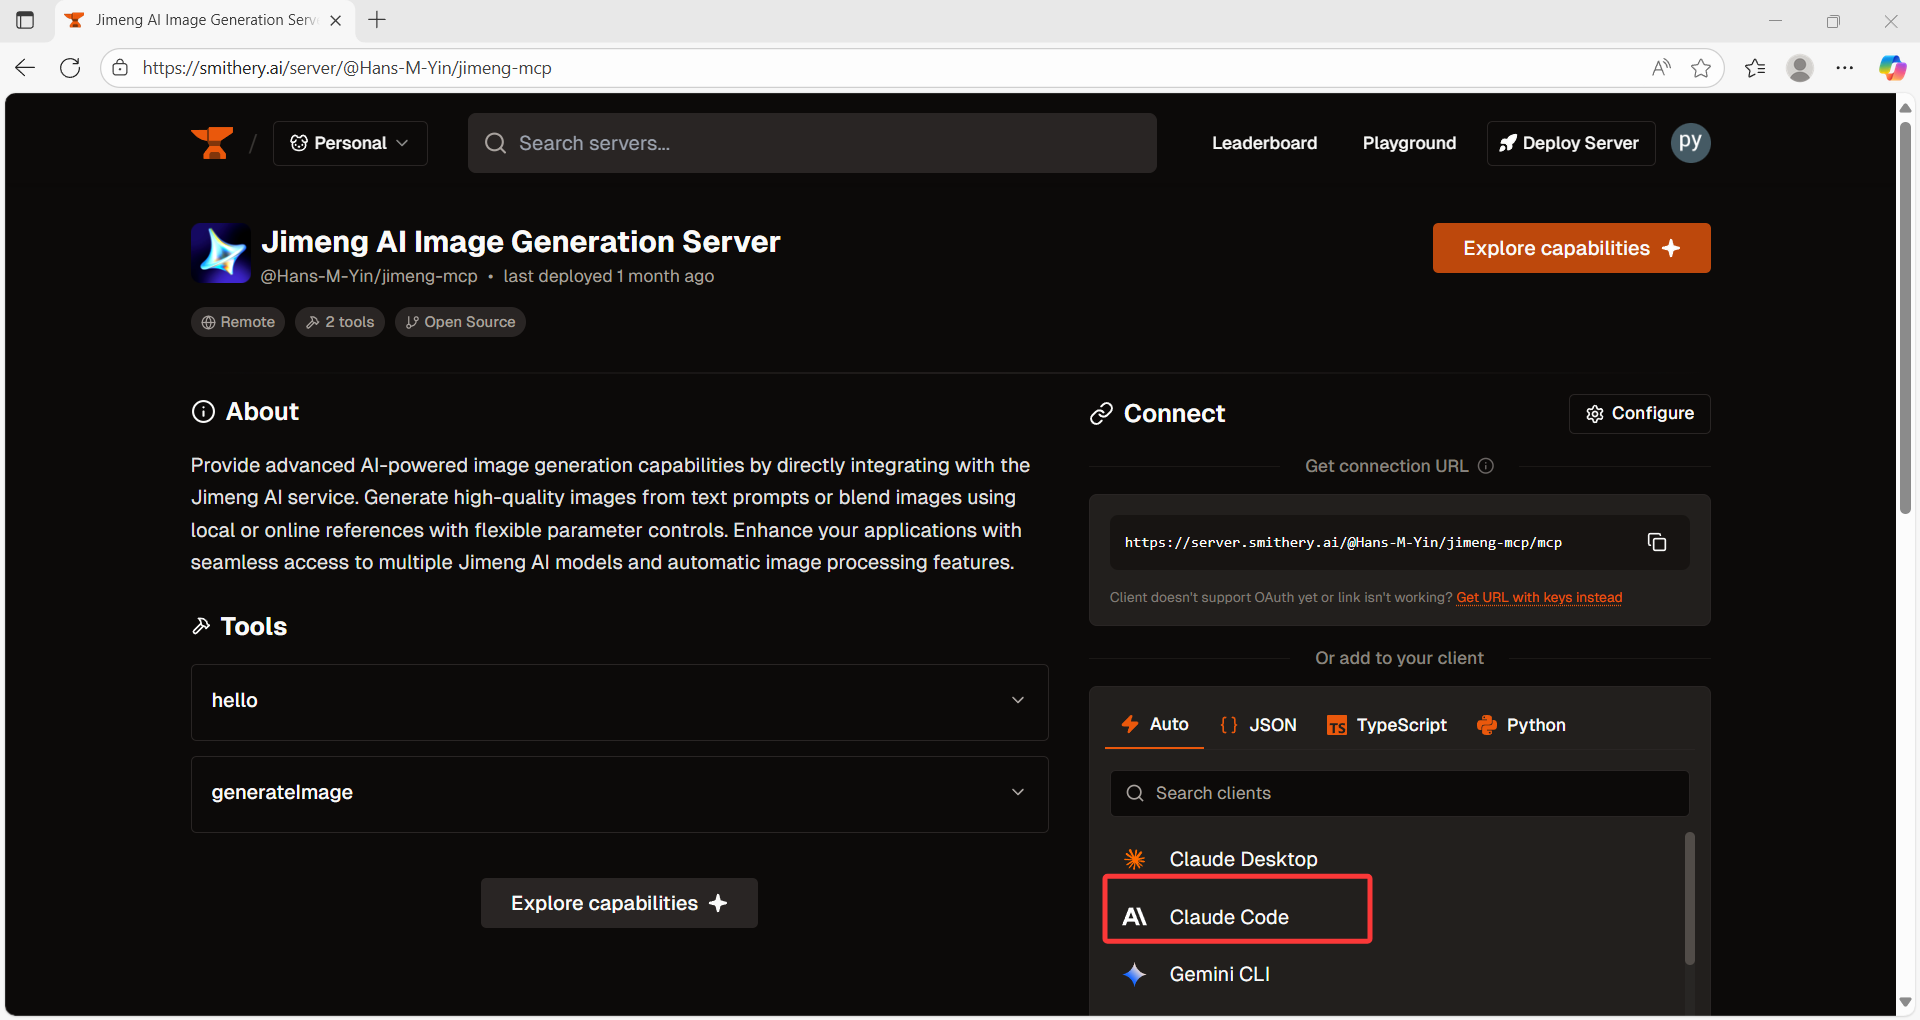The image size is (1920, 1020).
Task: Click the server connection URL text
Action: coord(1343,542)
